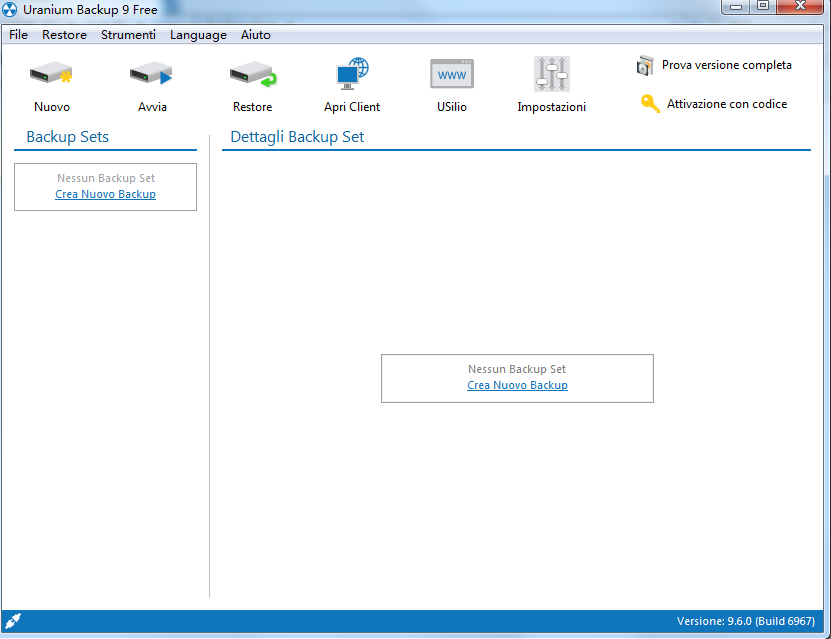This screenshot has height=639, width=831.
Task: Click the connection plug icon in status bar
Action: (13, 620)
